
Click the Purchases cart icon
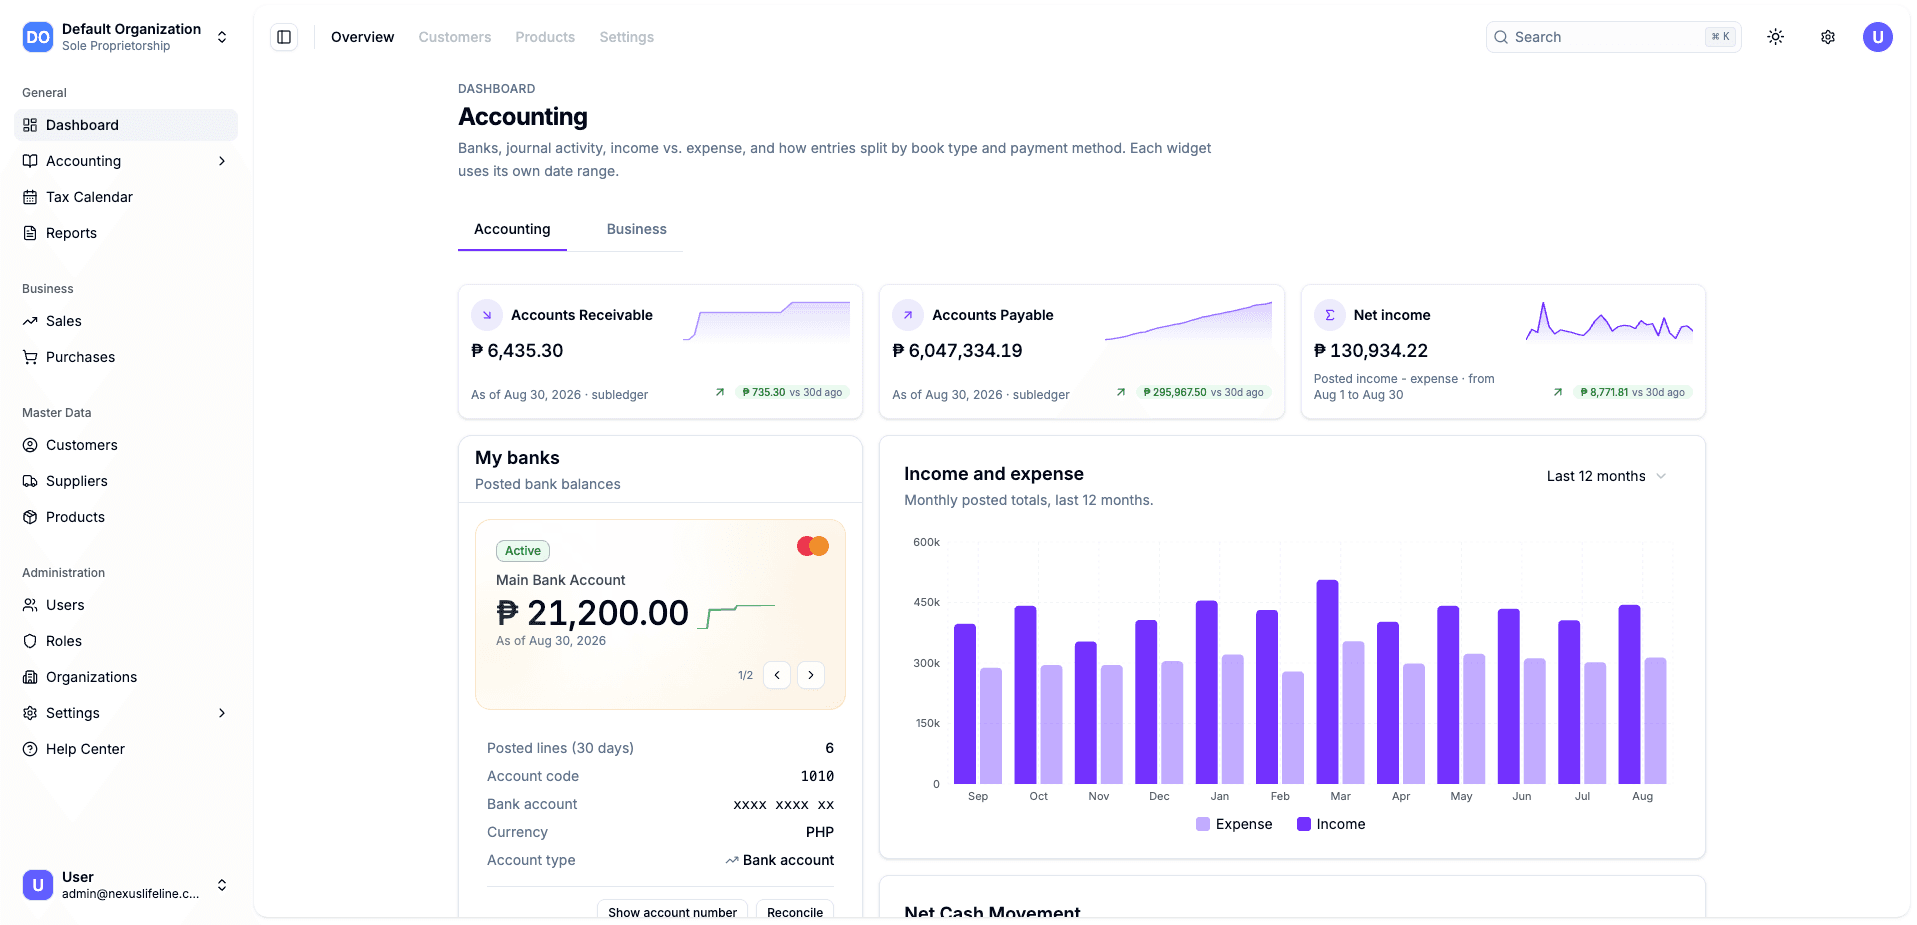[x=30, y=357]
